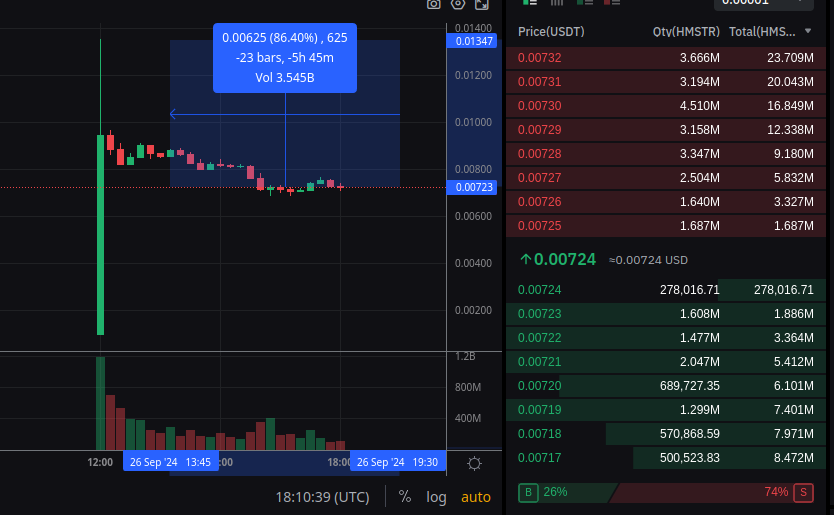Open timezone menu at 18:10:39 (UTC)
The height and width of the screenshot is (515, 834).
322,497
